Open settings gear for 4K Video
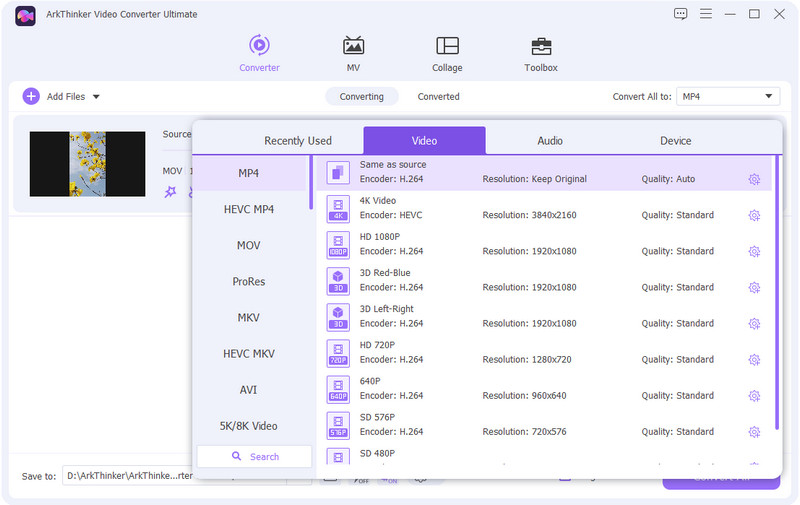The height and width of the screenshot is (505, 800). (754, 215)
